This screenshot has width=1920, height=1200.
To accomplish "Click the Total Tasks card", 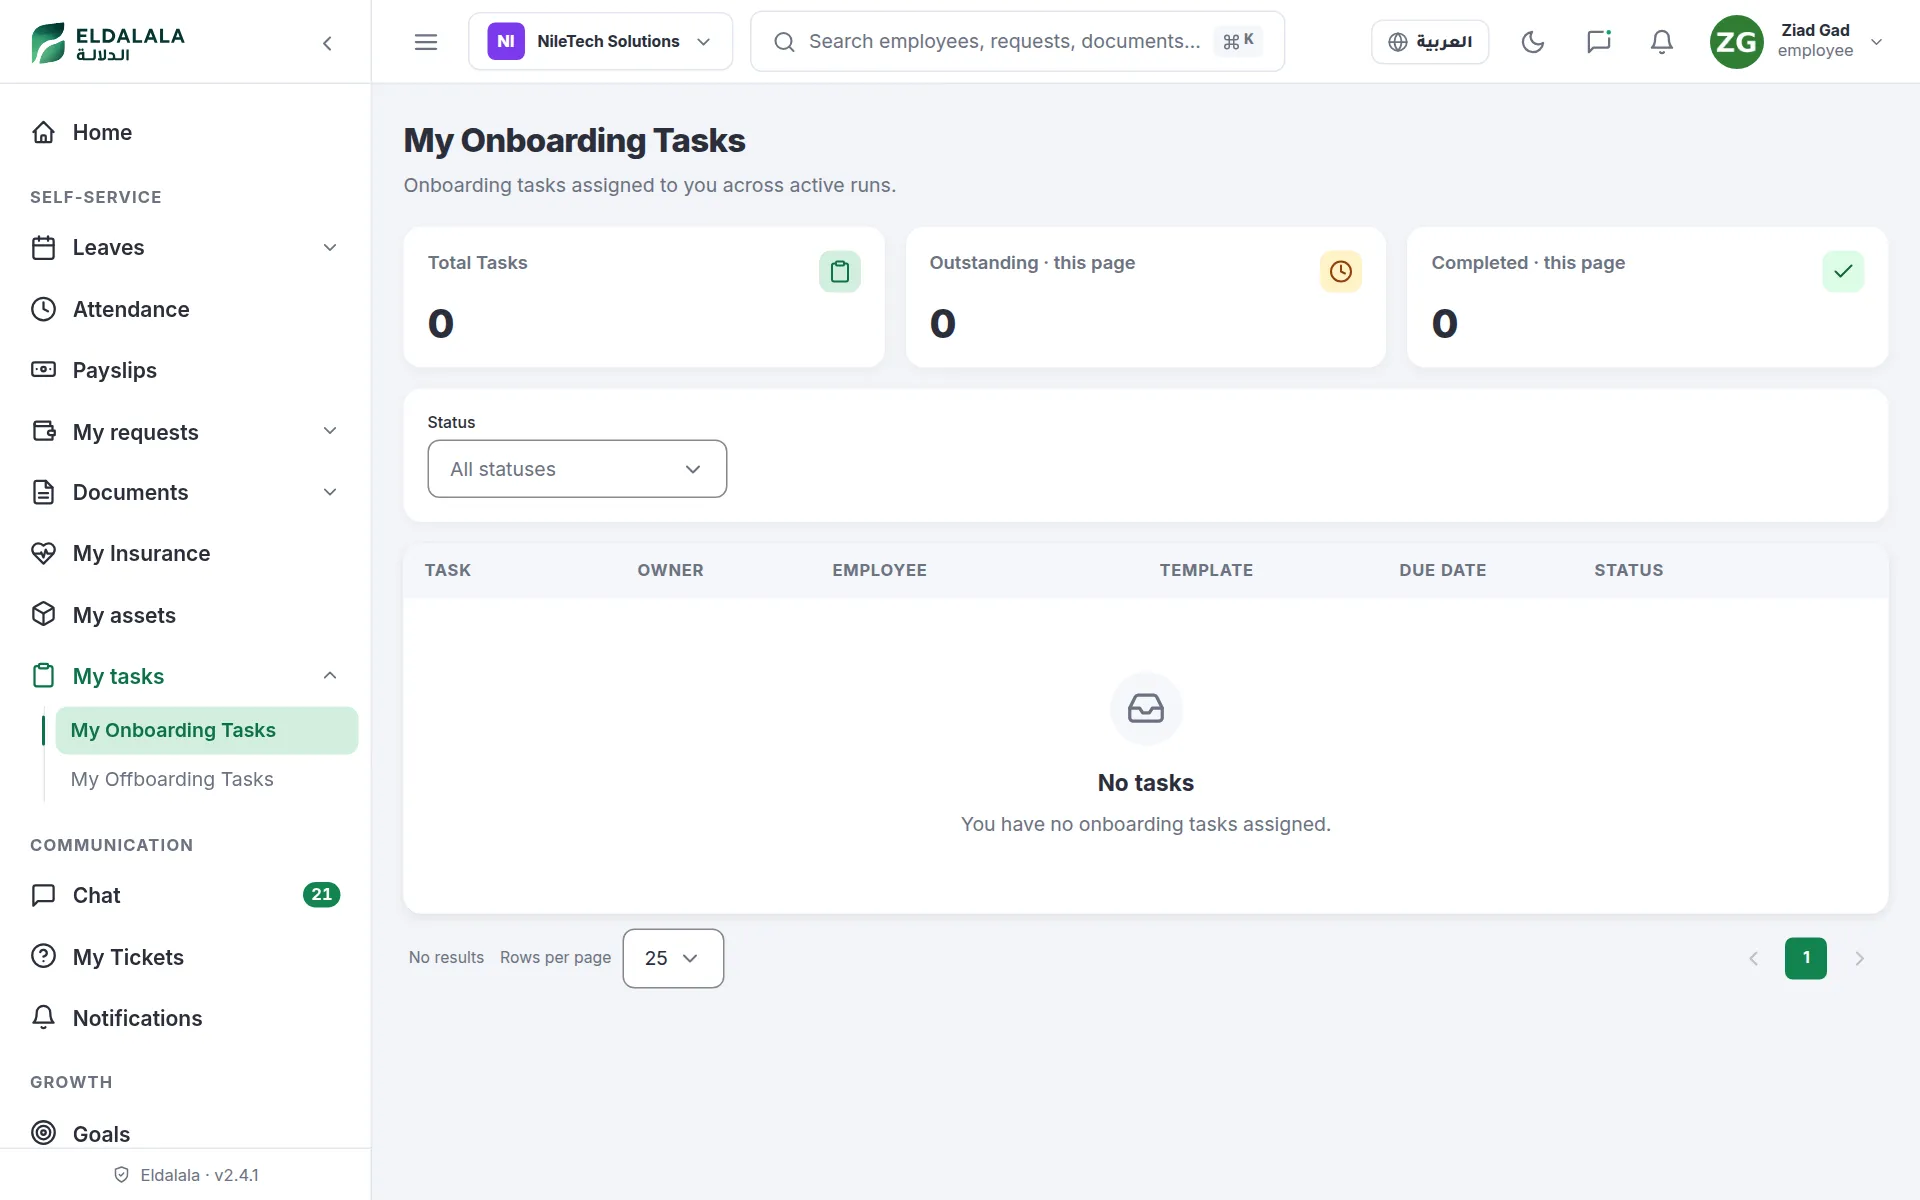I will pyautogui.click(x=644, y=297).
